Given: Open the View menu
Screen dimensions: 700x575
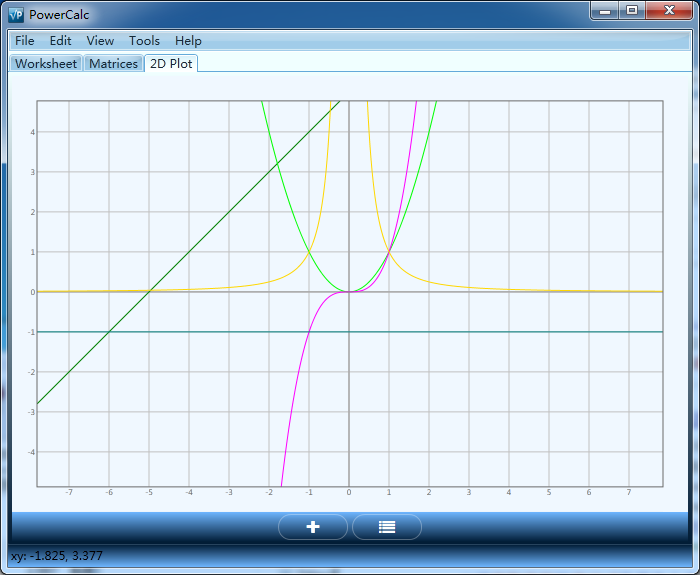Looking at the screenshot, I should tap(100, 41).
